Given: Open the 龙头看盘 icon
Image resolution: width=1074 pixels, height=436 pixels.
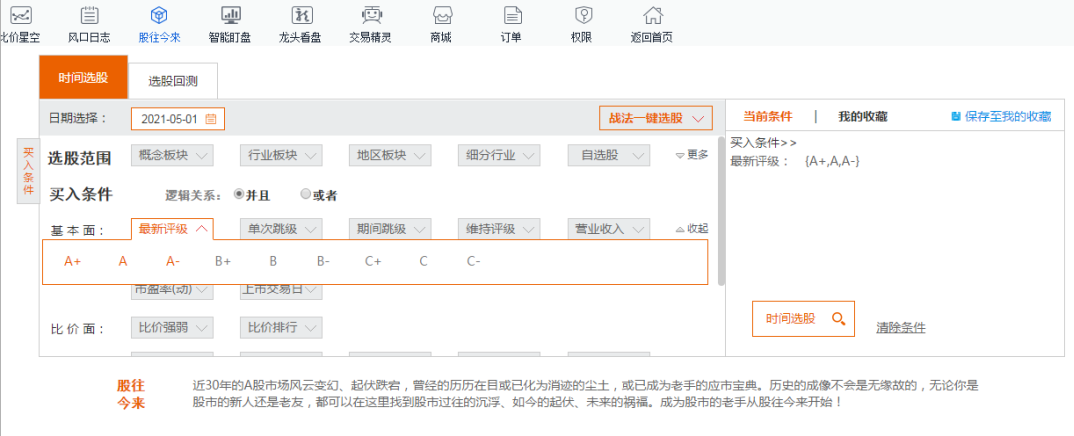Looking at the screenshot, I should 301,14.
